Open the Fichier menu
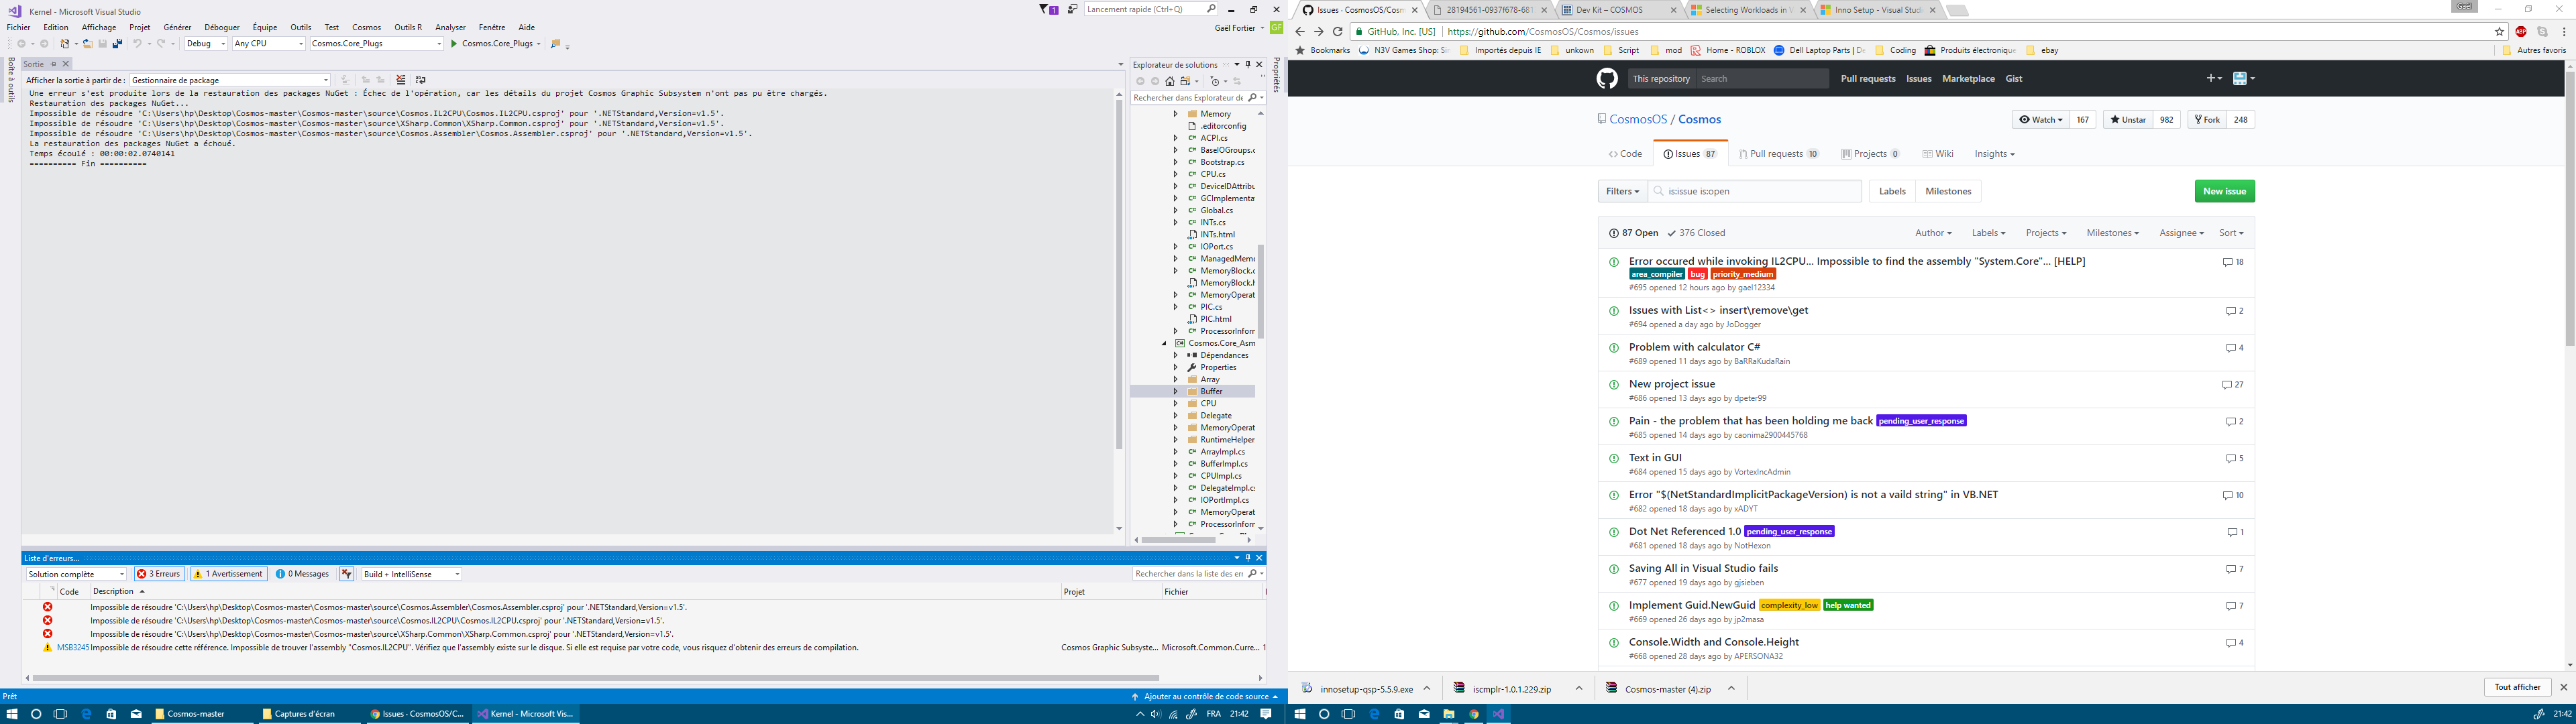 coord(18,27)
